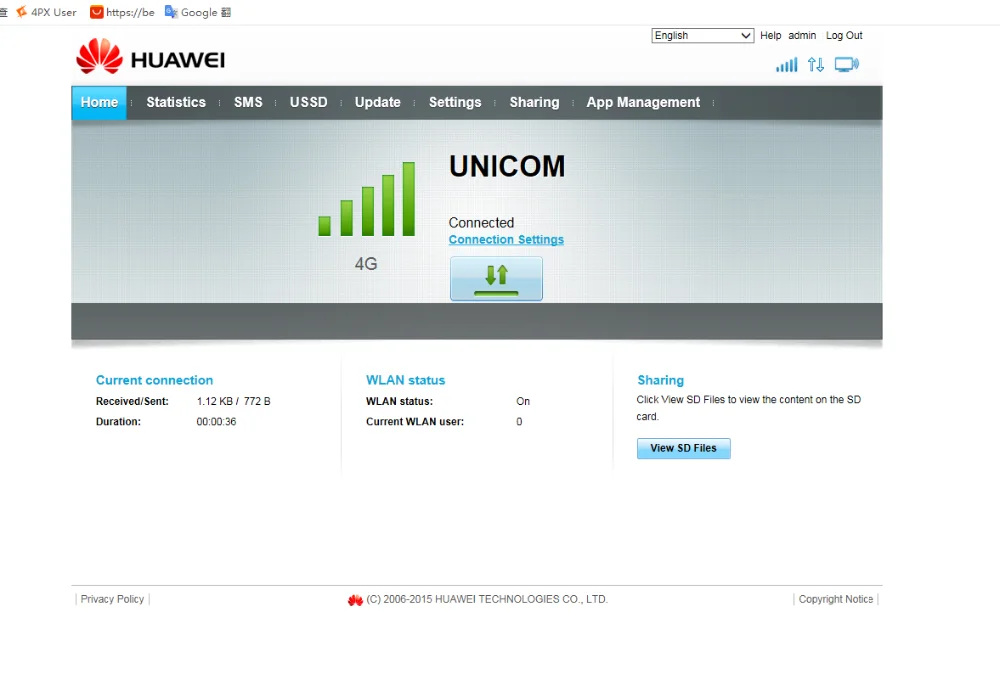Click the Help link
The width and height of the screenshot is (1000, 691).
click(x=770, y=36)
